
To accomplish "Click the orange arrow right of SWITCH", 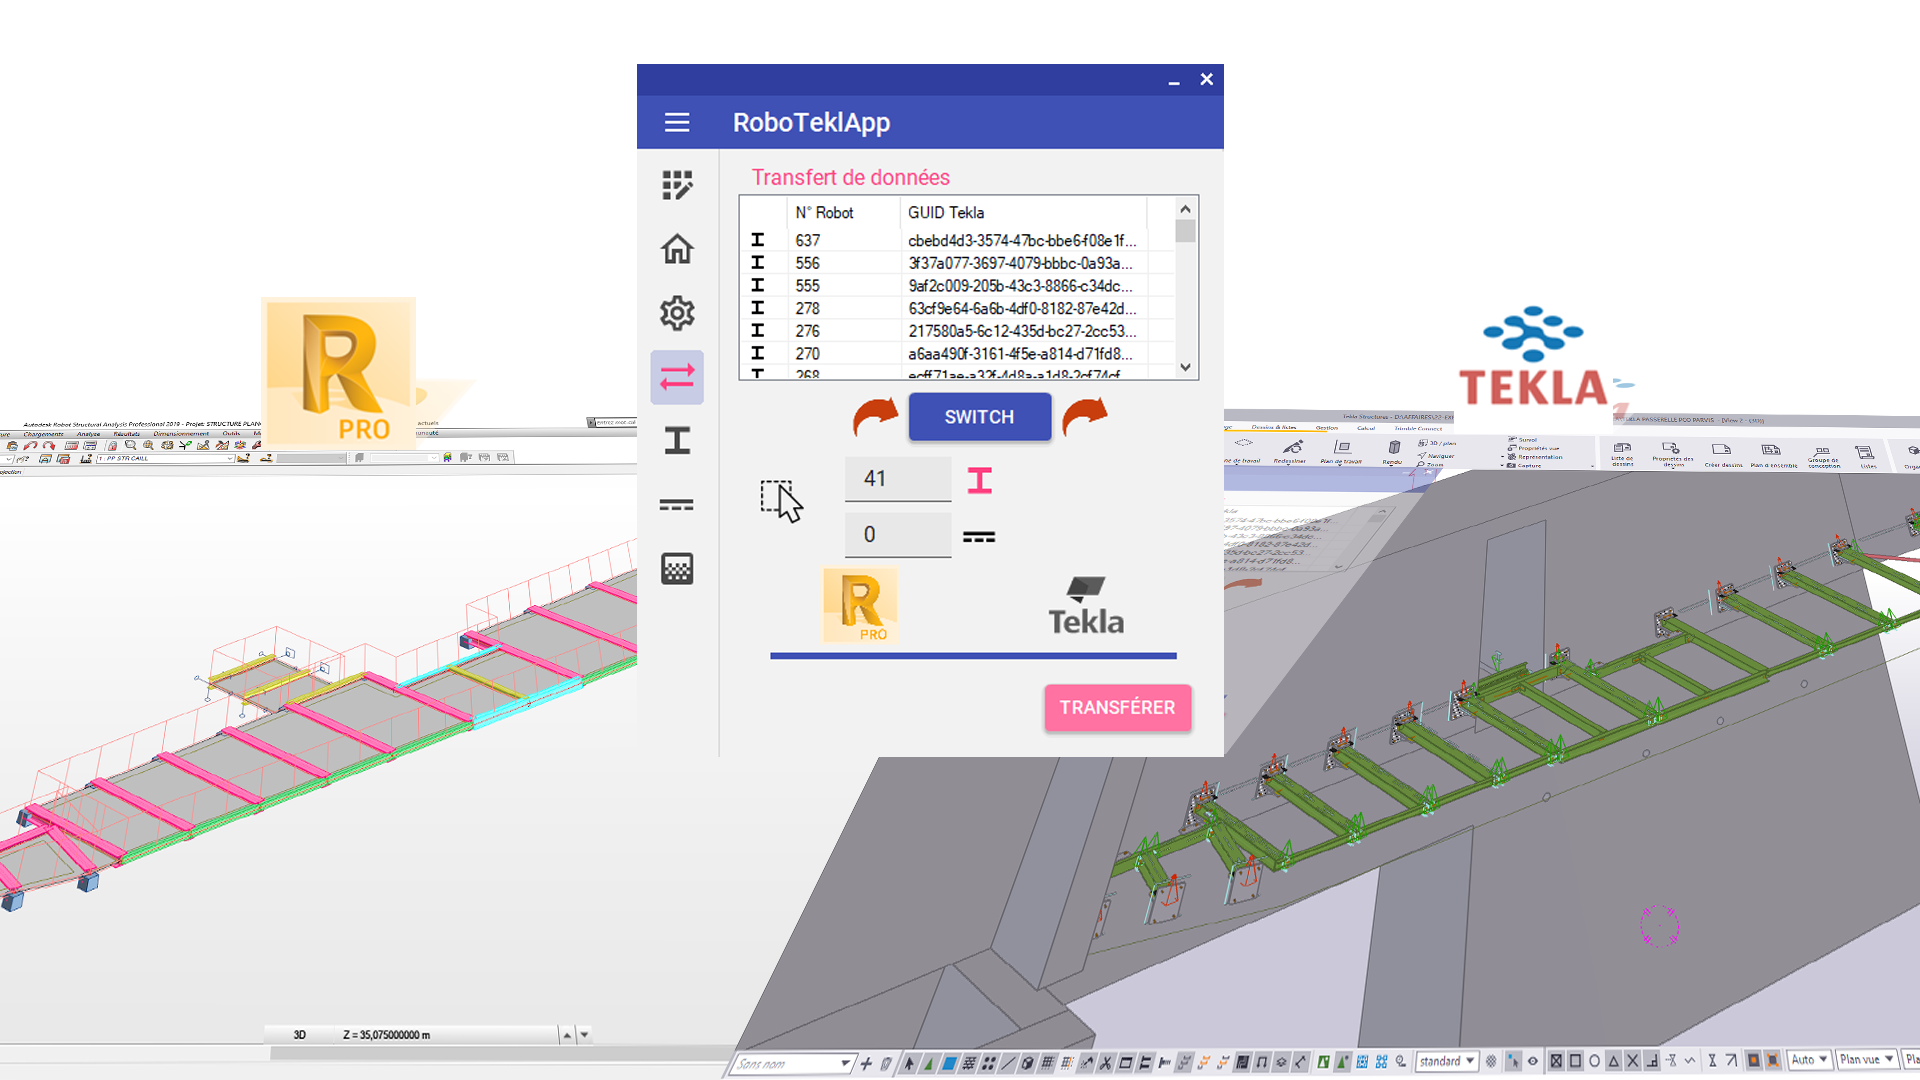I will click(1085, 416).
